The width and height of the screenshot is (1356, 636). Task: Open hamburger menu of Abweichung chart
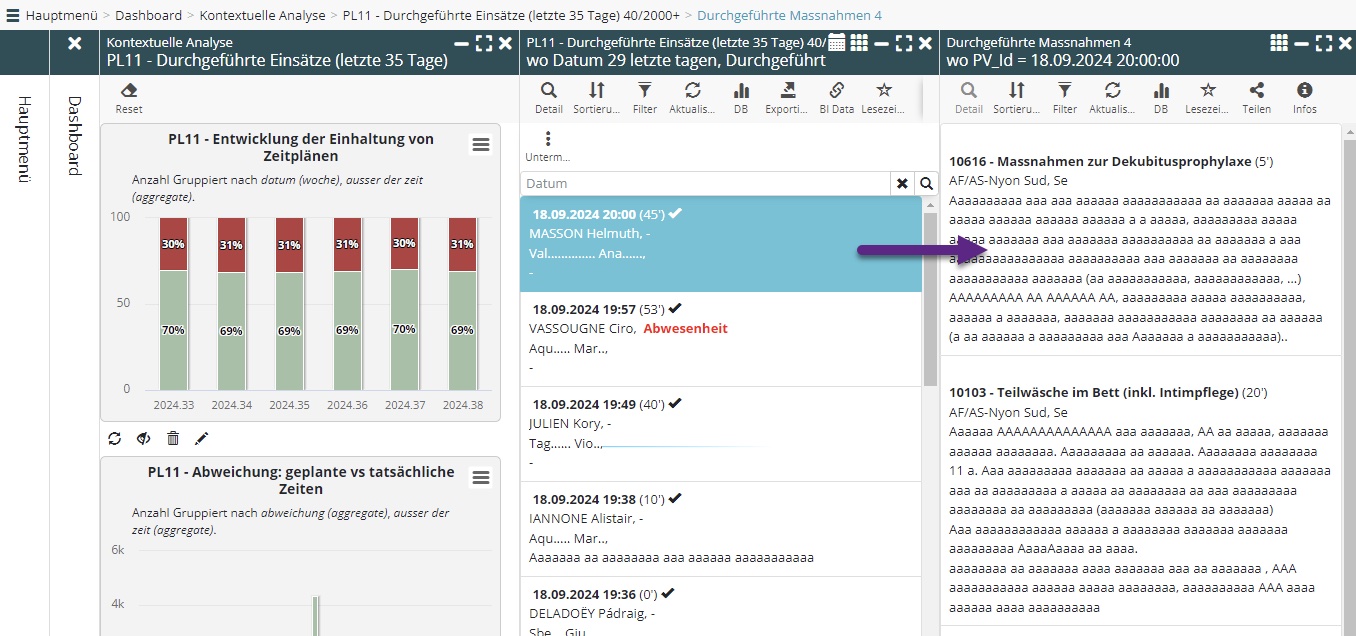point(481,478)
